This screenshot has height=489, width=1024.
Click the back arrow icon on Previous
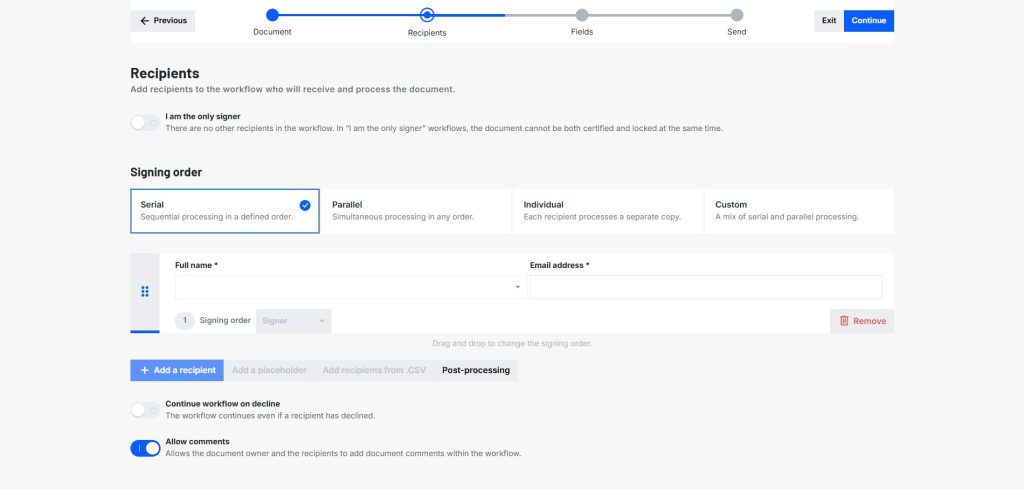pyautogui.click(x=145, y=21)
